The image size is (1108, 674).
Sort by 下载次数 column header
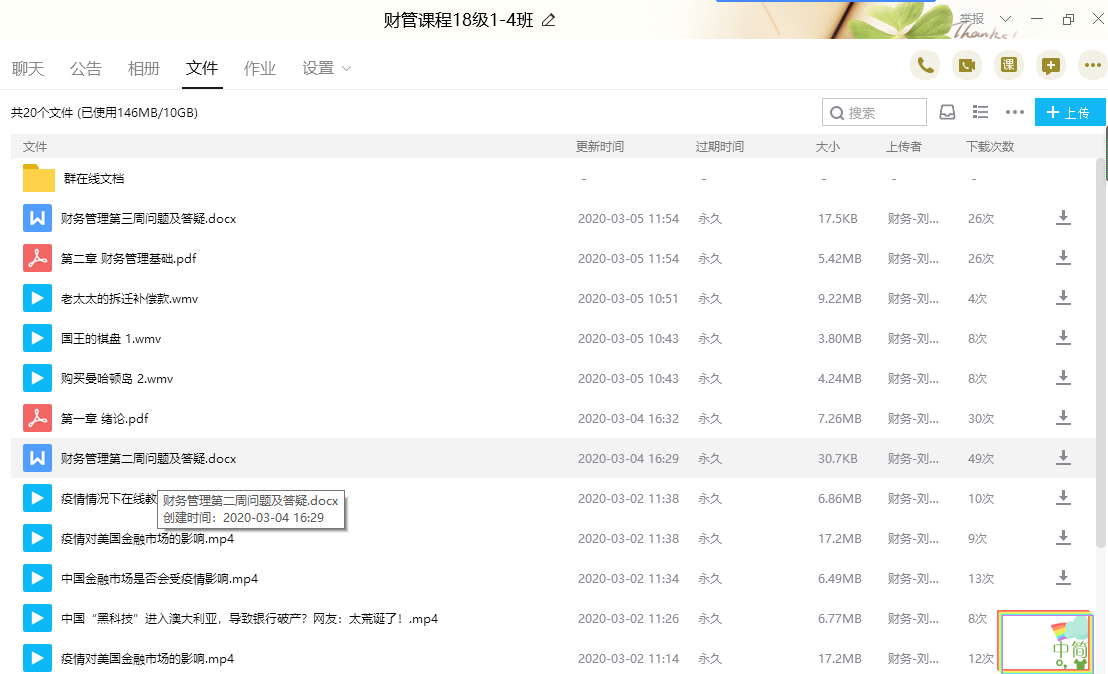coord(990,146)
